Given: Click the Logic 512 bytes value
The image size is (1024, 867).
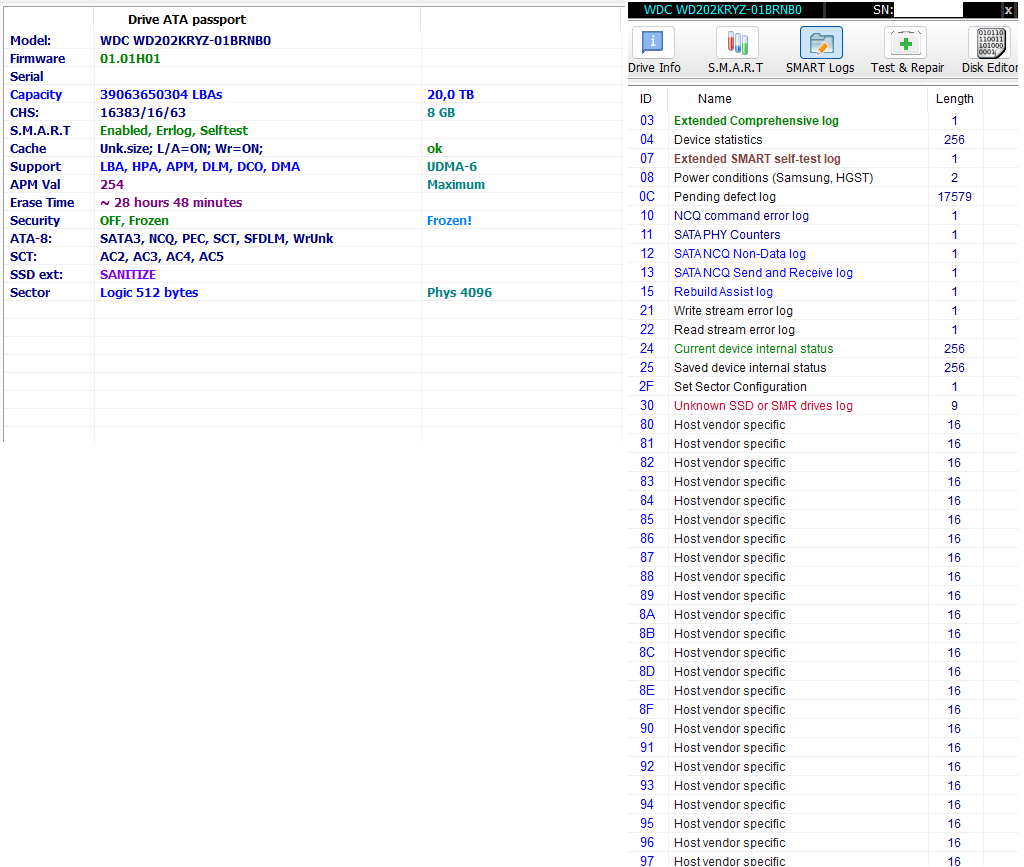Looking at the screenshot, I should tap(149, 292).
